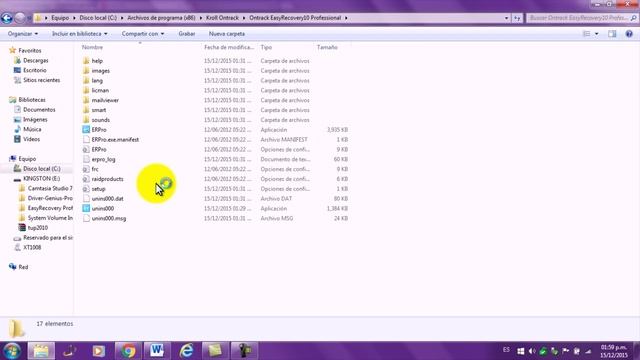Select unins000.dat file
The height and width of the screenshot is (360, 640).
coord(107,198)
